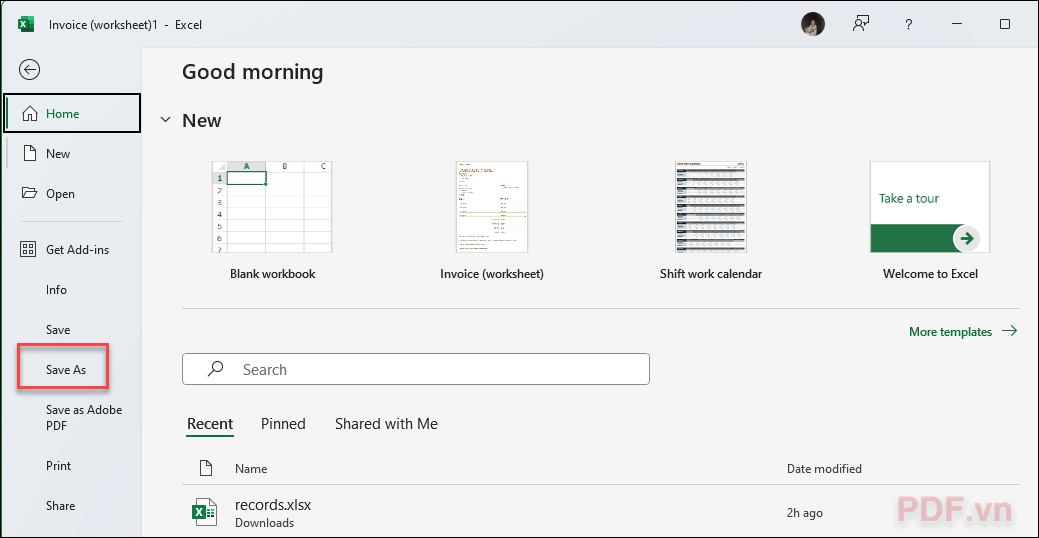This screenshot has height=538, width=1039.
Task: Open the Shift work calendar template
Action: point(711,221)
